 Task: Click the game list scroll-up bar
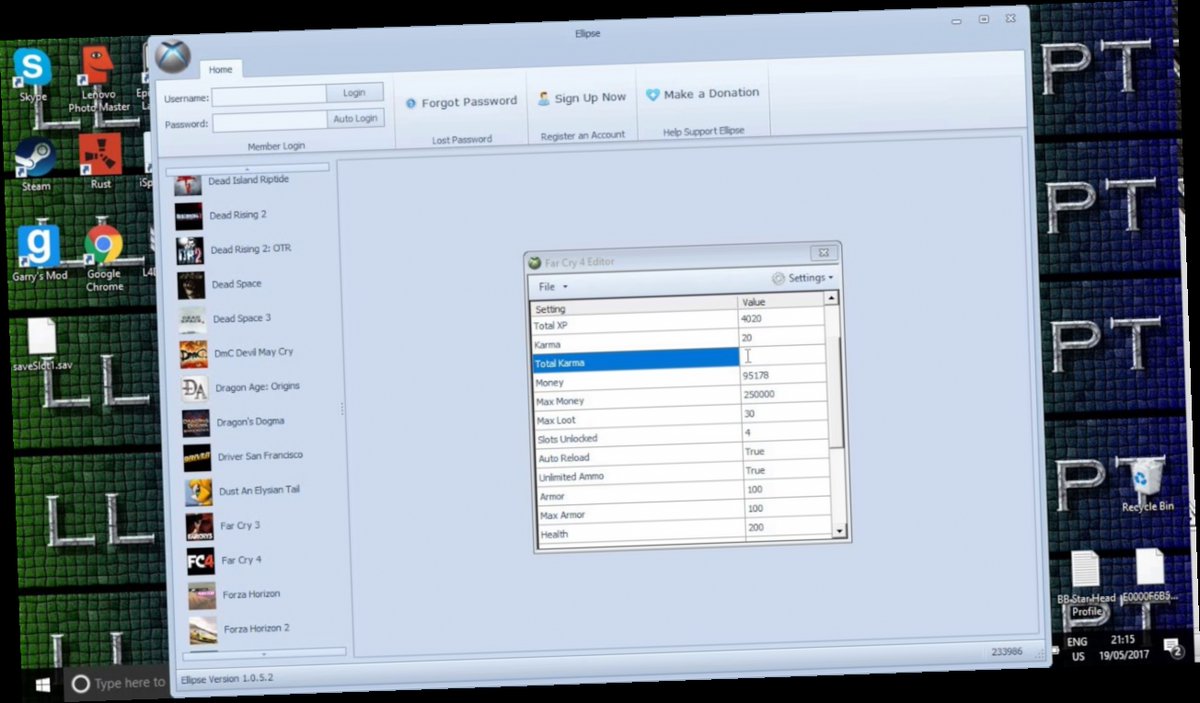tap(247, 169)
